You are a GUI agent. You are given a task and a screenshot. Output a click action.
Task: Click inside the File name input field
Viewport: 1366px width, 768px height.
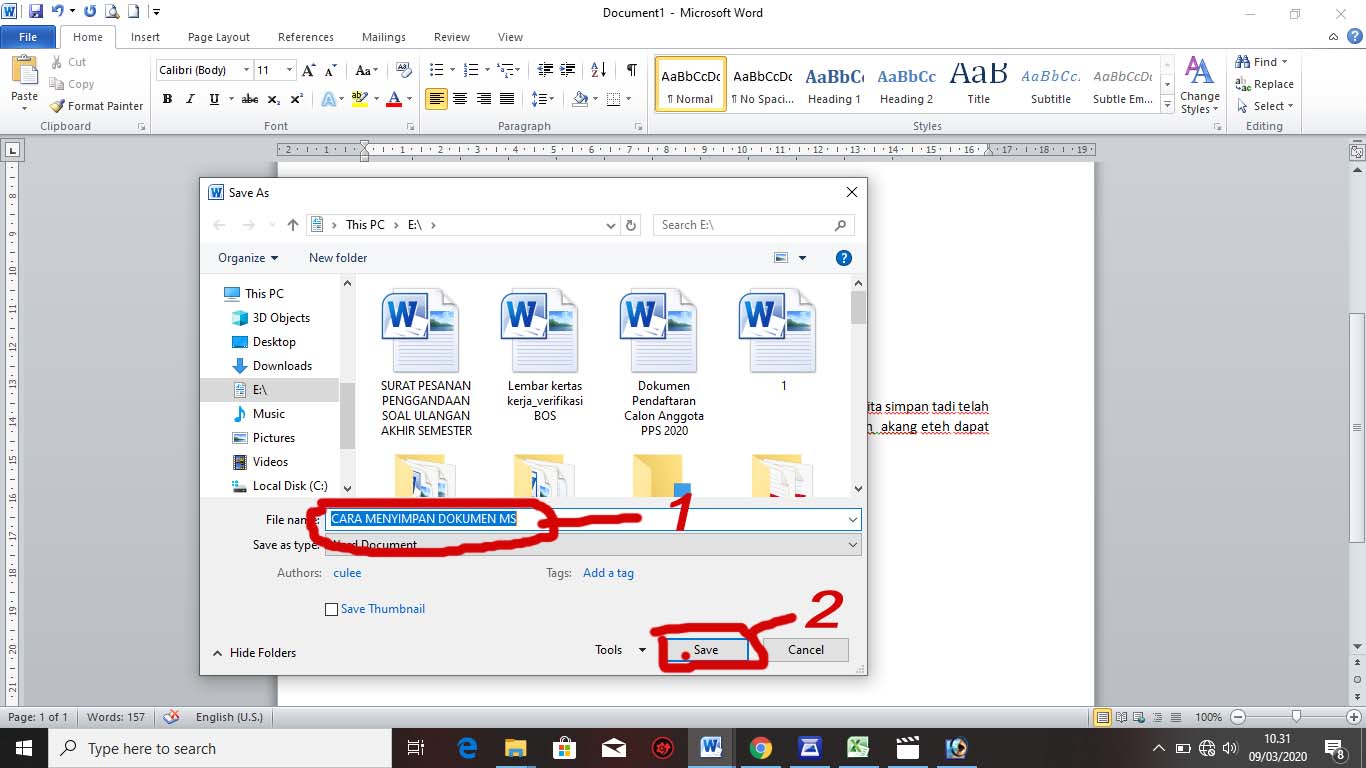point(594,520)
